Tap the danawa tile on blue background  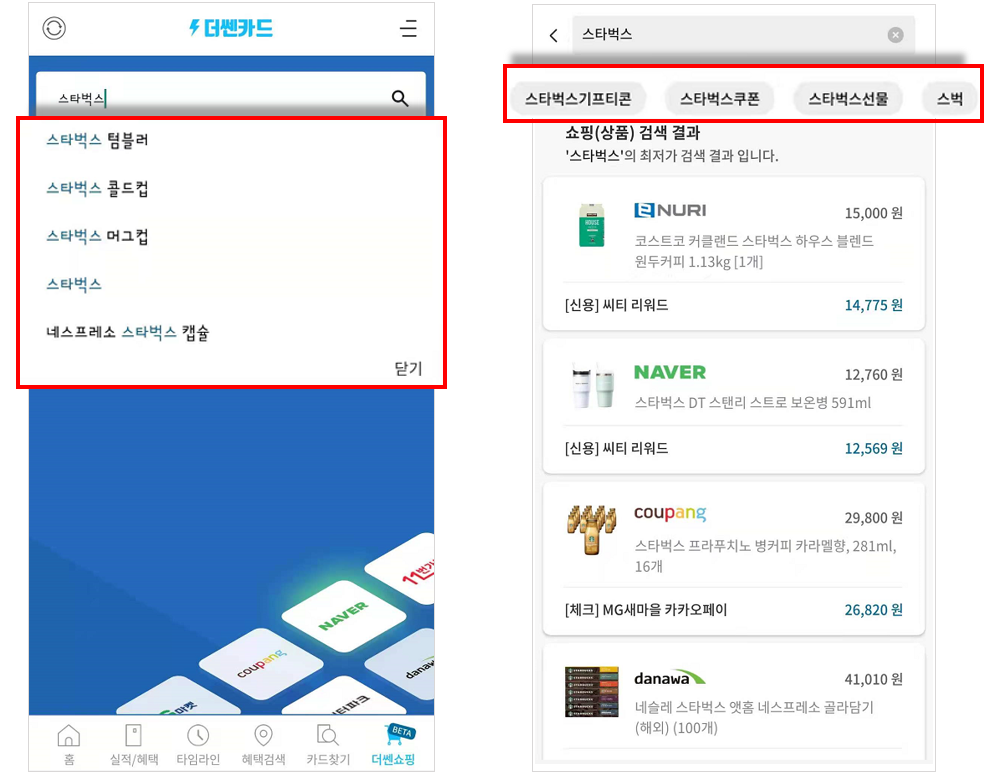point(405,664)
